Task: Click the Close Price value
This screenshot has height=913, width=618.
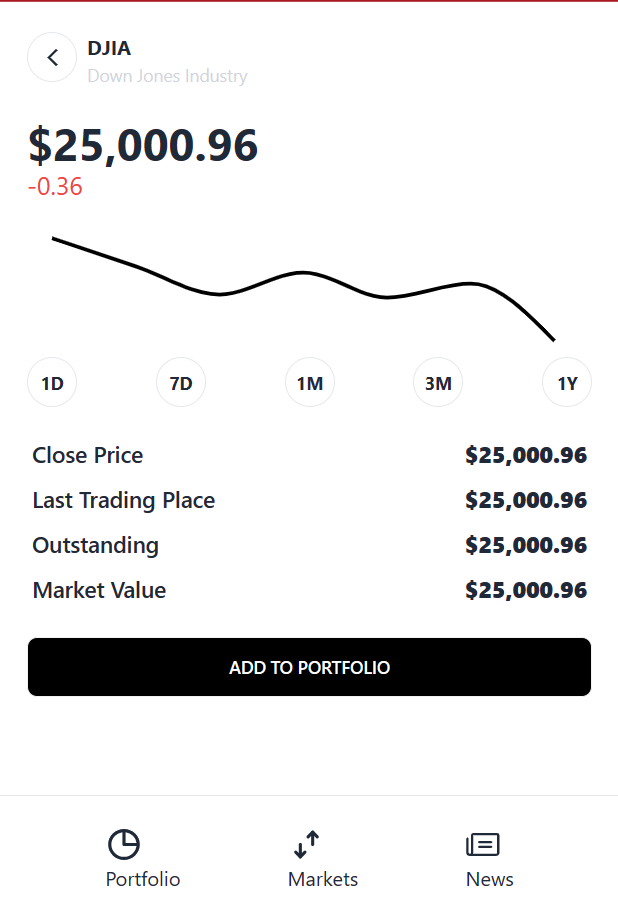Action: coord(526,455)
